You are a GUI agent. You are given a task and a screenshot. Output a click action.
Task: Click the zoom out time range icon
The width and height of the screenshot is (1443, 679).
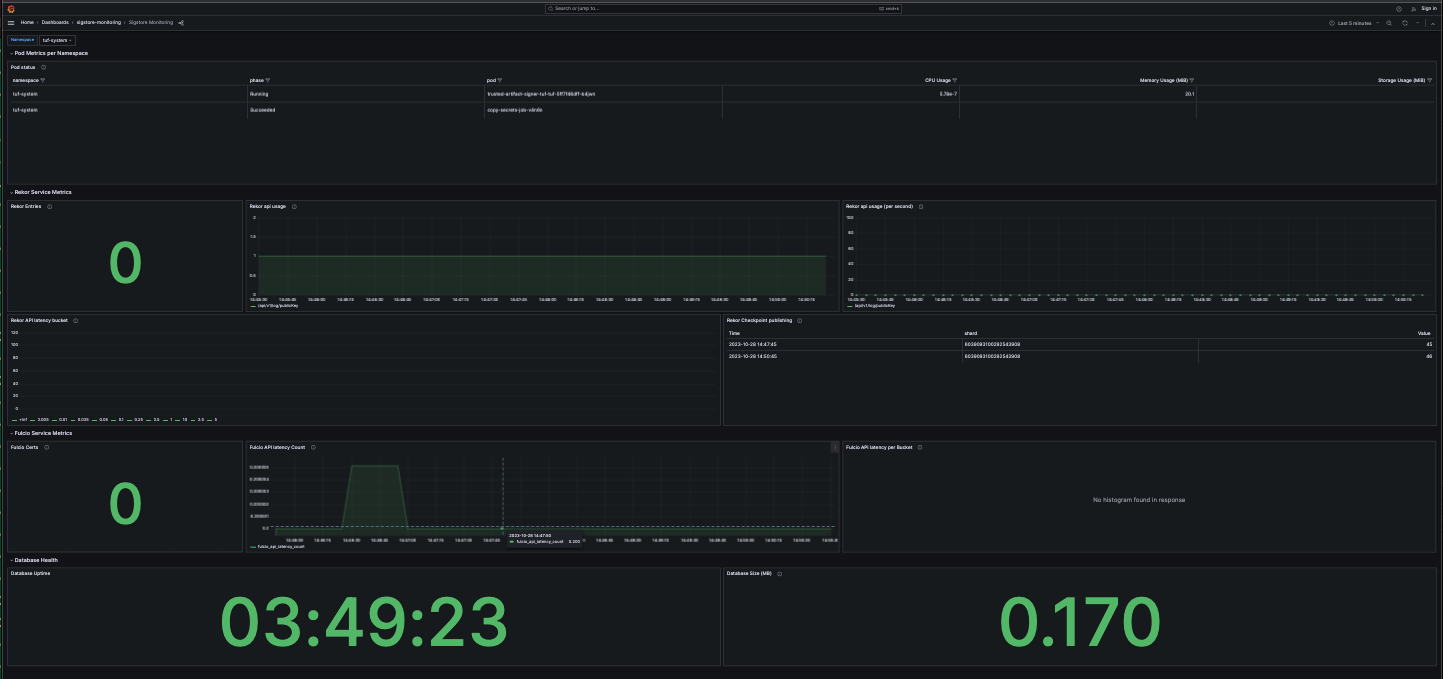(x=1389, y=22)
